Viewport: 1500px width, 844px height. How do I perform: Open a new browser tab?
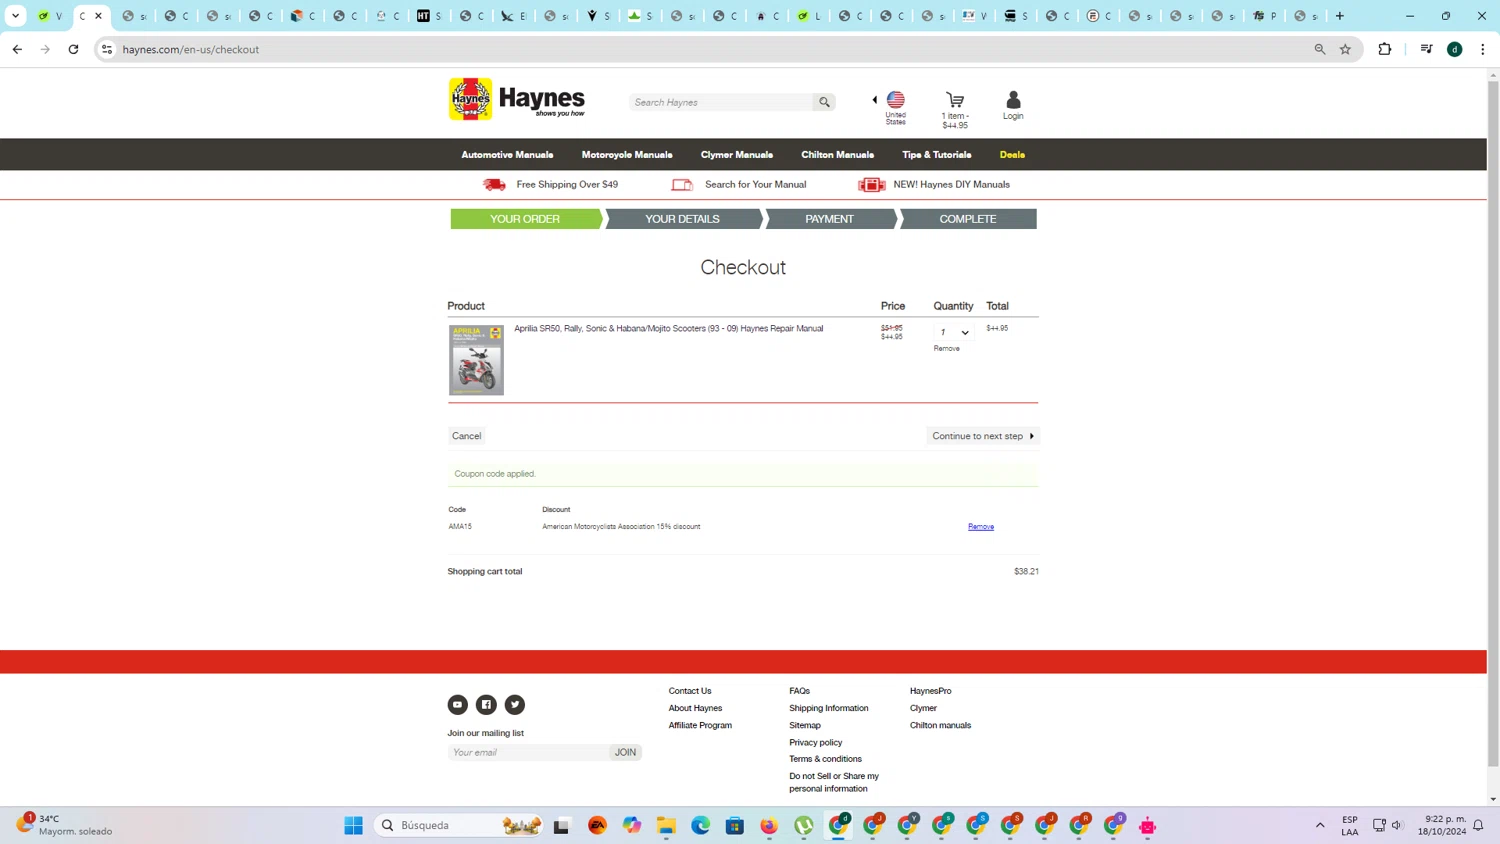coord(1340,16)
